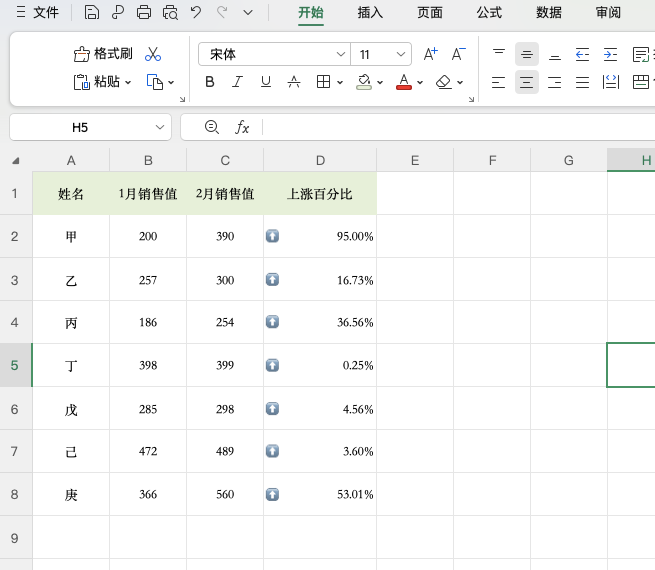Apply strikethrough text formatting
The width and height of the screenshot is (655, 570).
[x=294, y=82]
